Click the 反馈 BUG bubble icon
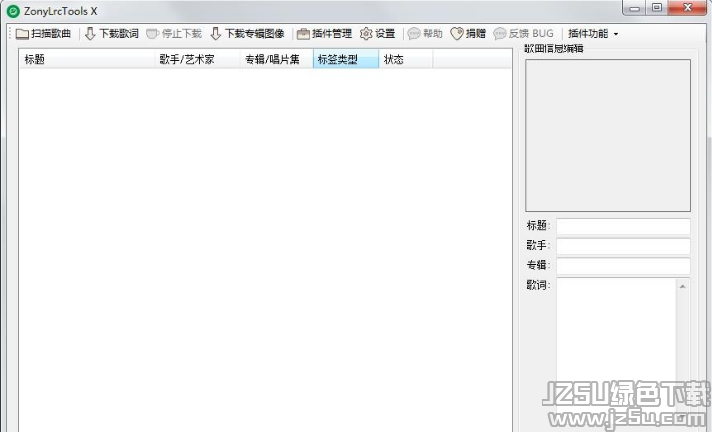The image size is (712, 432). pyautogui.click(x=499, y=34)
